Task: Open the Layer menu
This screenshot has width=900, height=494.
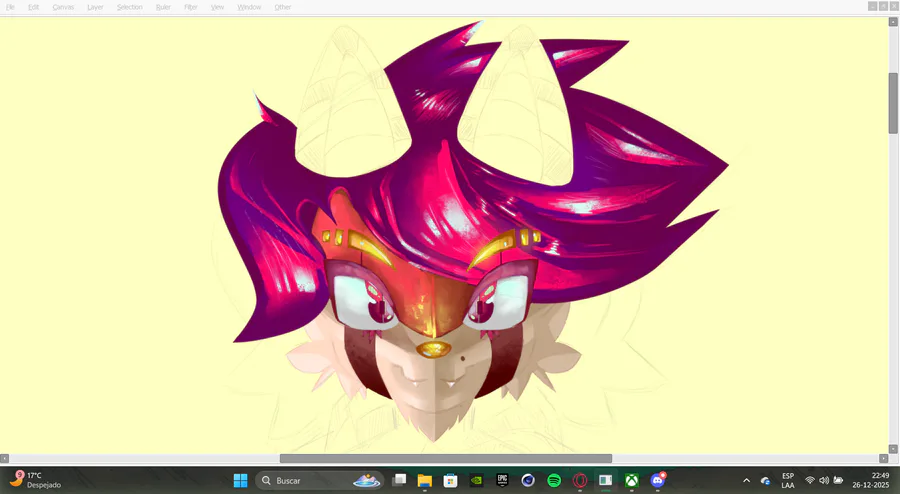Action: coord(95,7)
